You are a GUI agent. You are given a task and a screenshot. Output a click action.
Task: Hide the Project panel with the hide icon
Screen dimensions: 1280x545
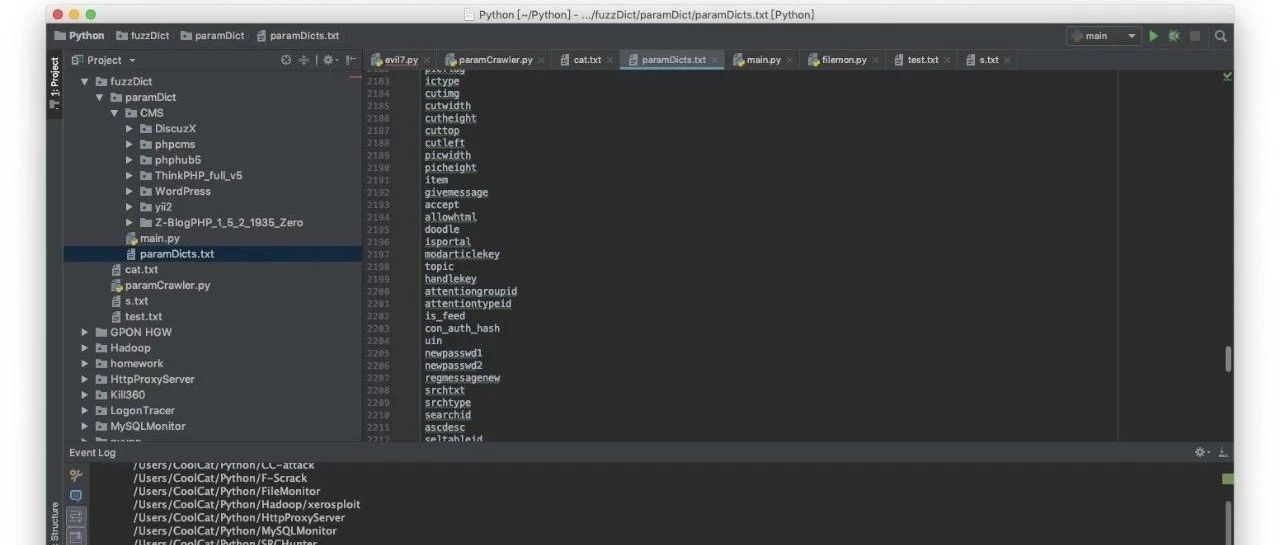pos(350,60)
